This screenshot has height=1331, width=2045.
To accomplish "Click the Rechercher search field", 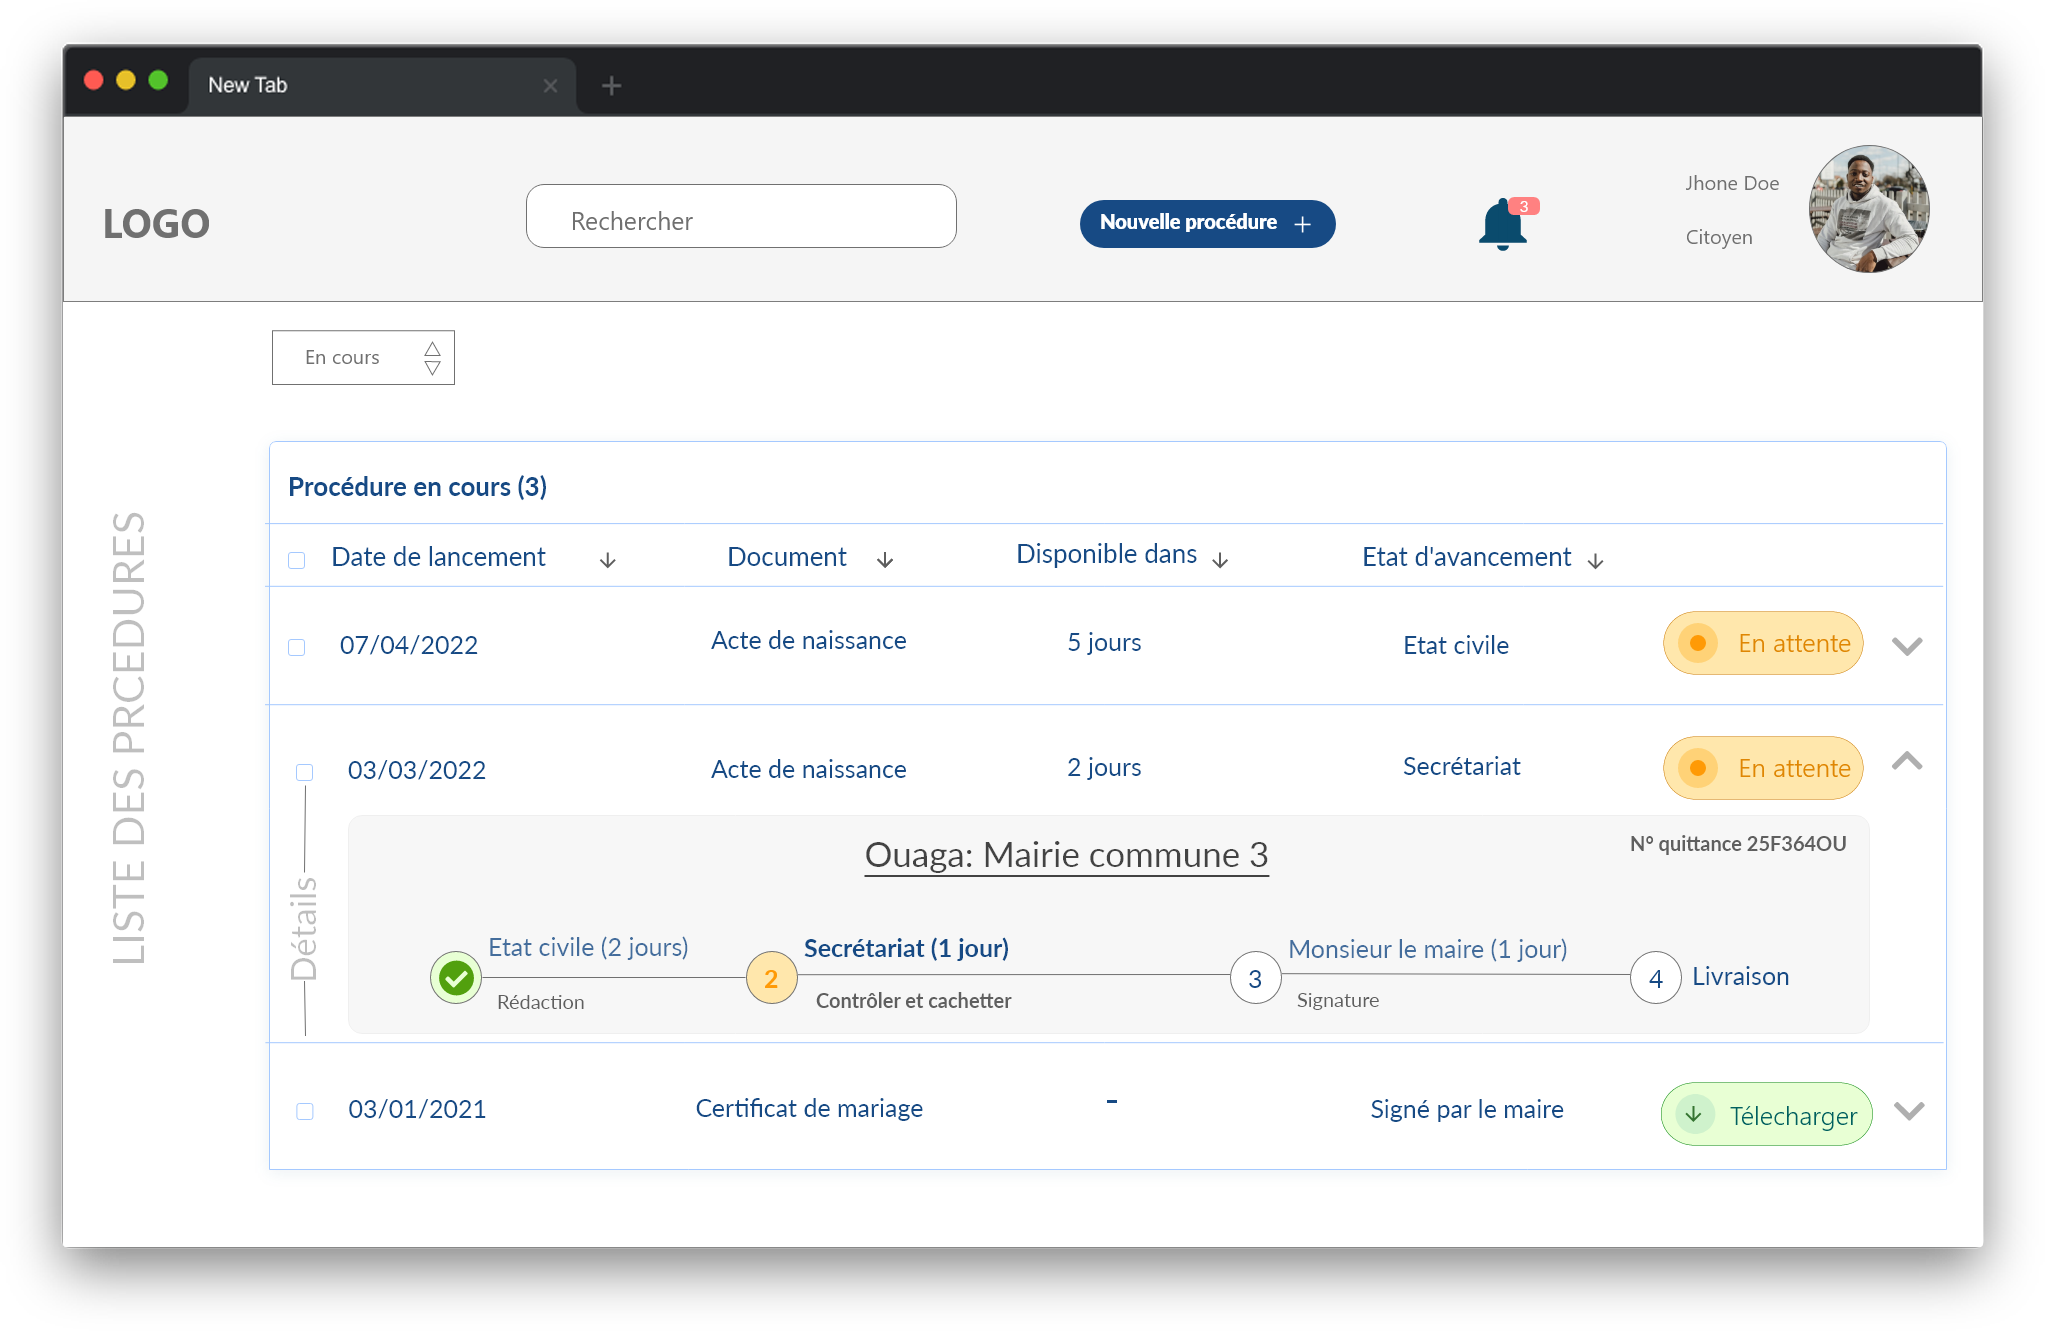I will (741, 217).
